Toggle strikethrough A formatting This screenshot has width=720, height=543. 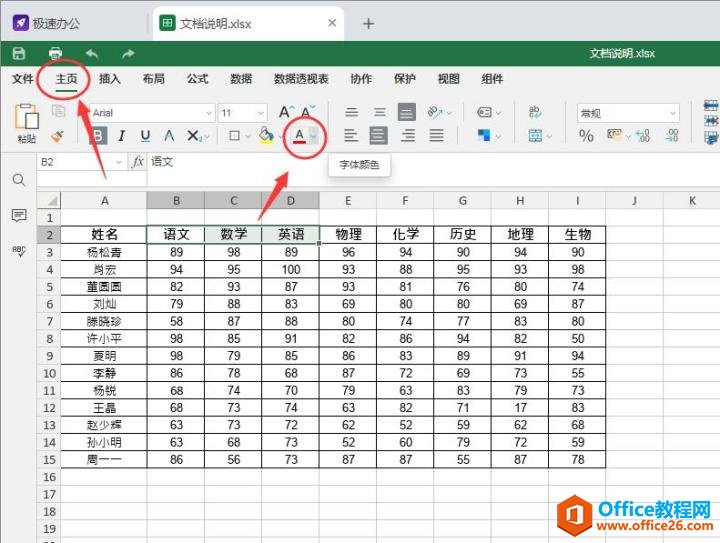(169, 136)
